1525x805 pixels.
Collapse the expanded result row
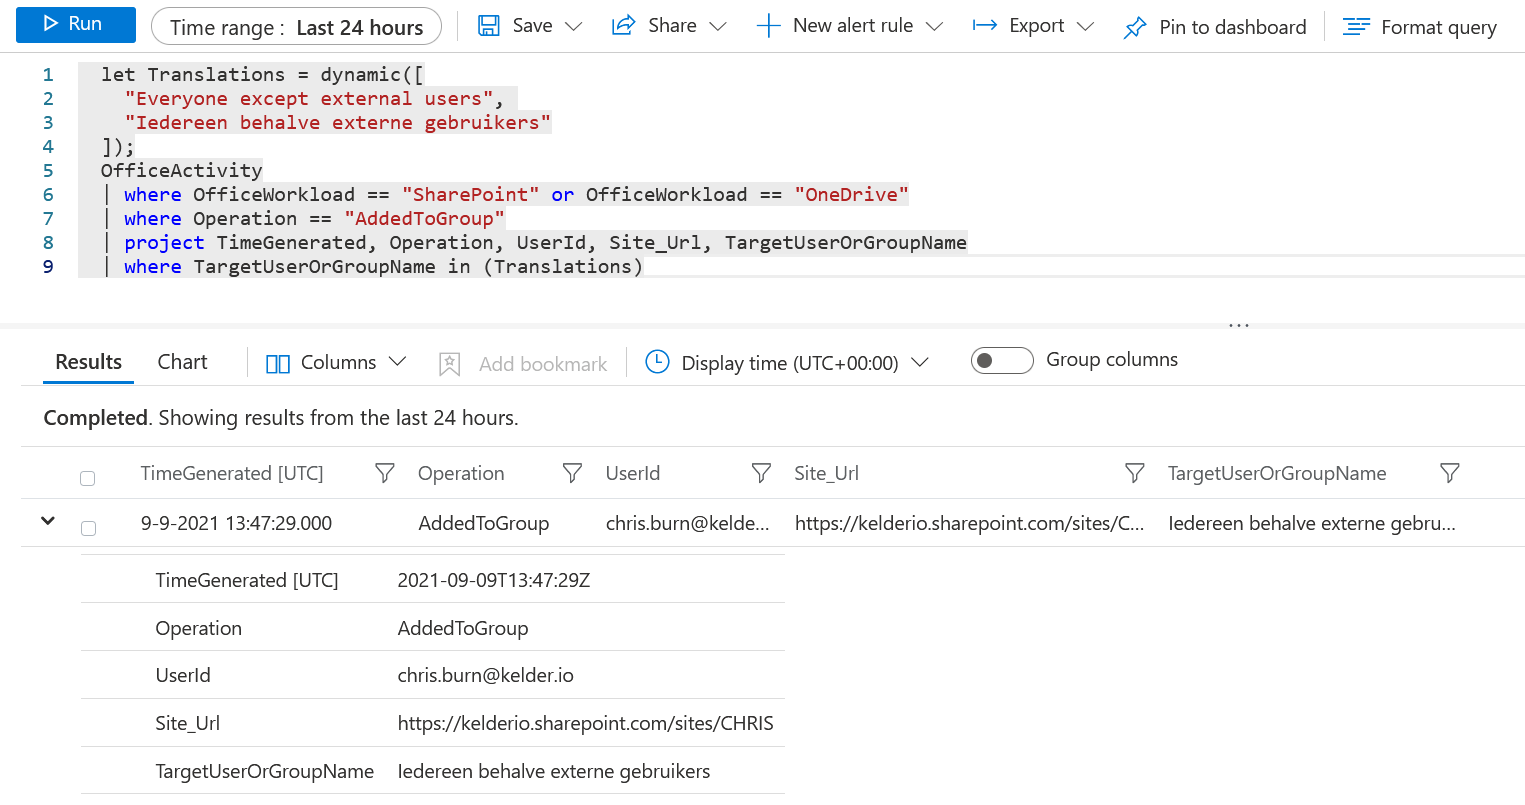[x=48, y=521]
